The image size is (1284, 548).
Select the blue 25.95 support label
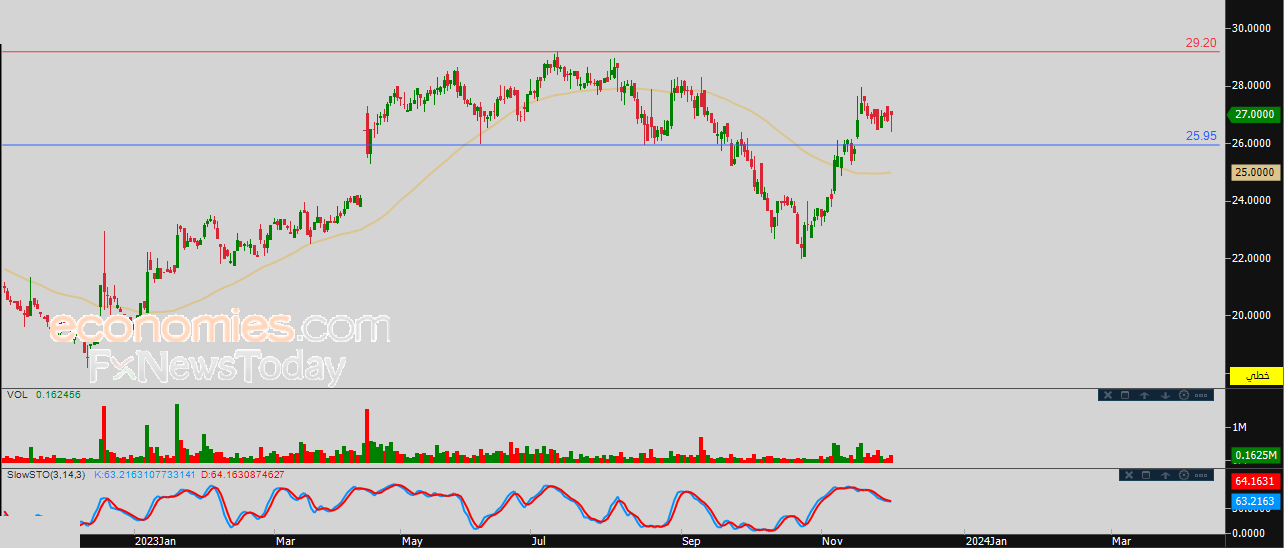[1201, 135]
